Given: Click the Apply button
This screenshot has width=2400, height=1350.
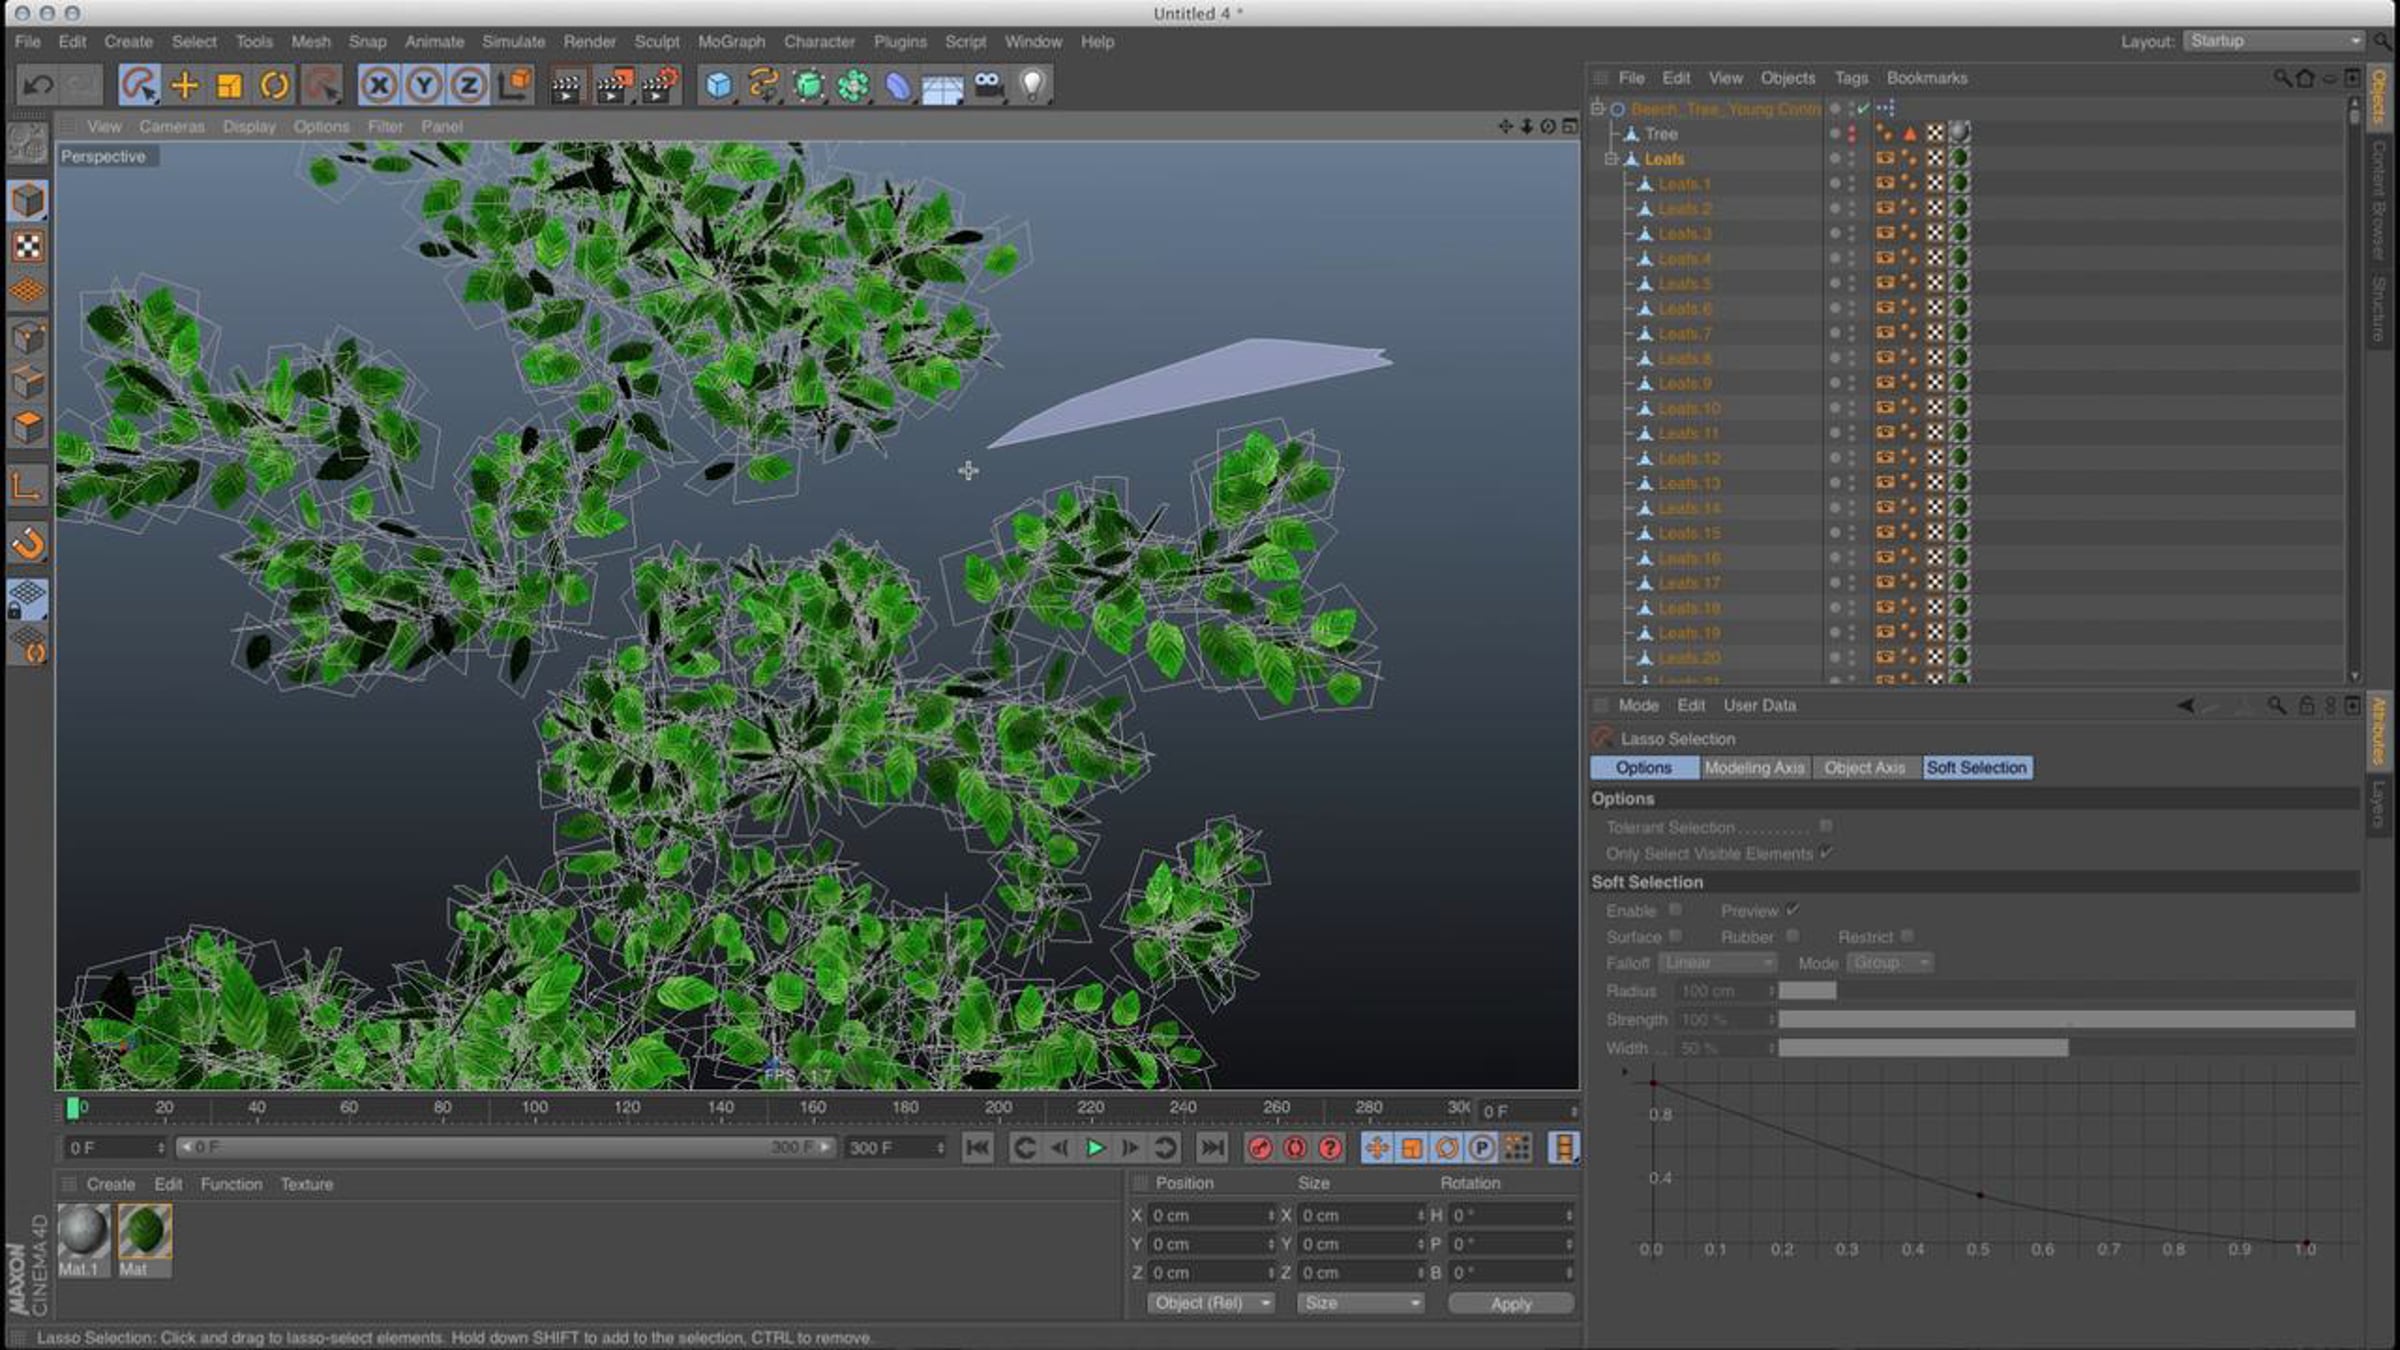Looking at the screenshot, I should pos(1510,1304).
